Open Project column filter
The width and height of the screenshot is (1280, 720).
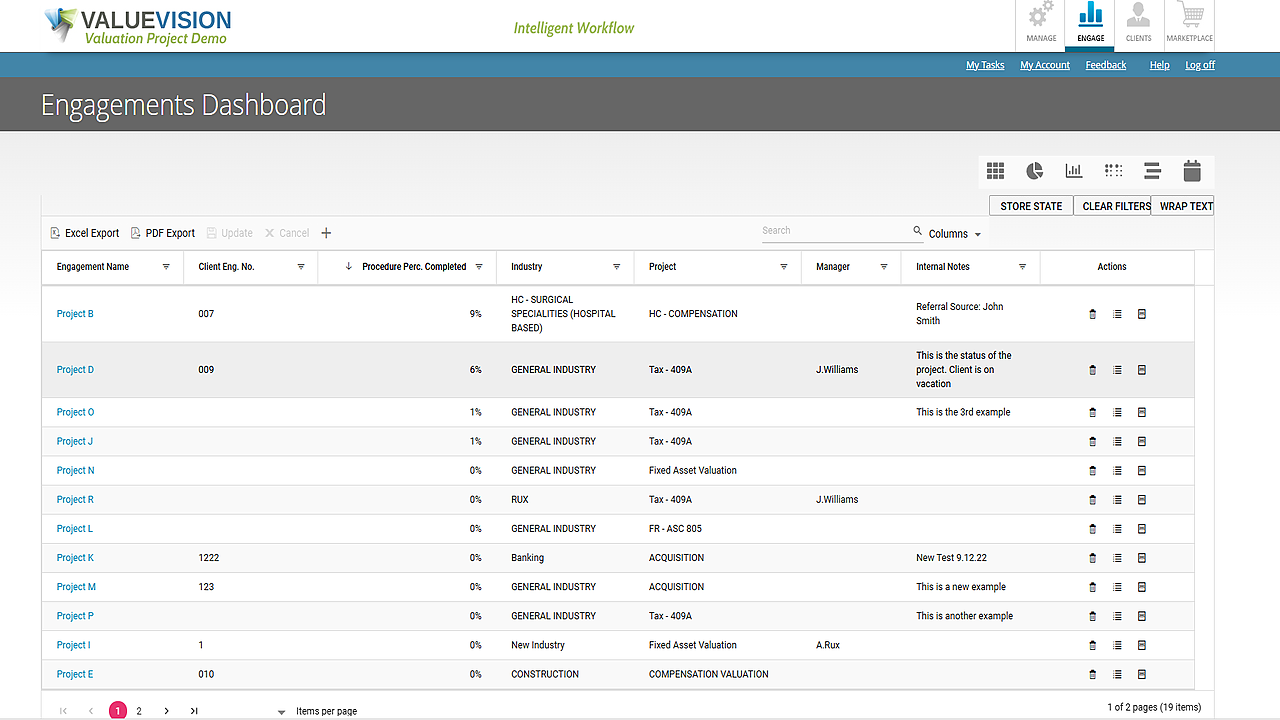[784, 267]
